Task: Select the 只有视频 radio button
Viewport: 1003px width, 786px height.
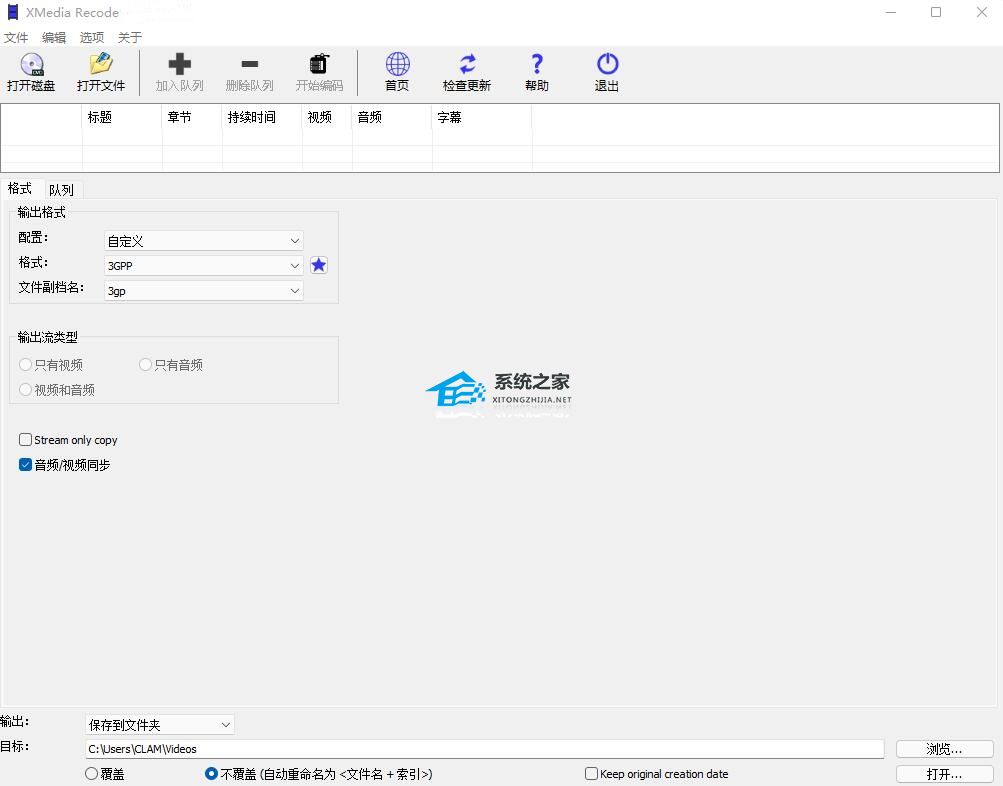Action: coord(26,365)
